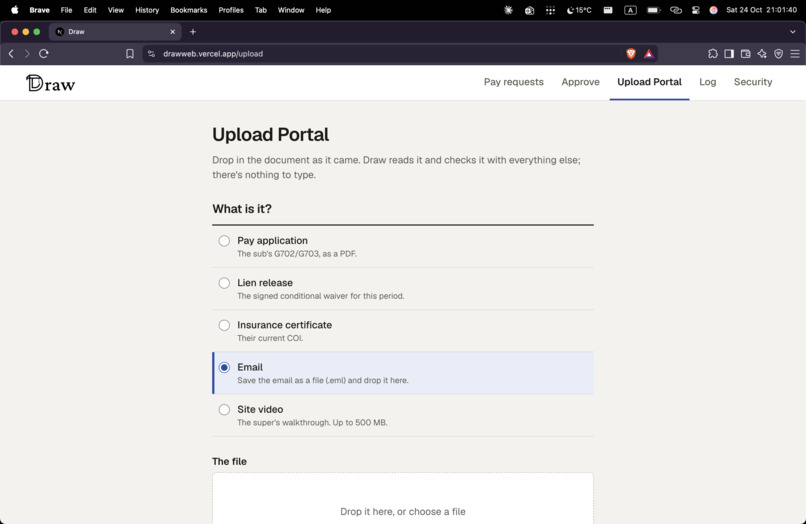
Task: Click the 'Upload Portal' page heading
Action: click(270, 135)
